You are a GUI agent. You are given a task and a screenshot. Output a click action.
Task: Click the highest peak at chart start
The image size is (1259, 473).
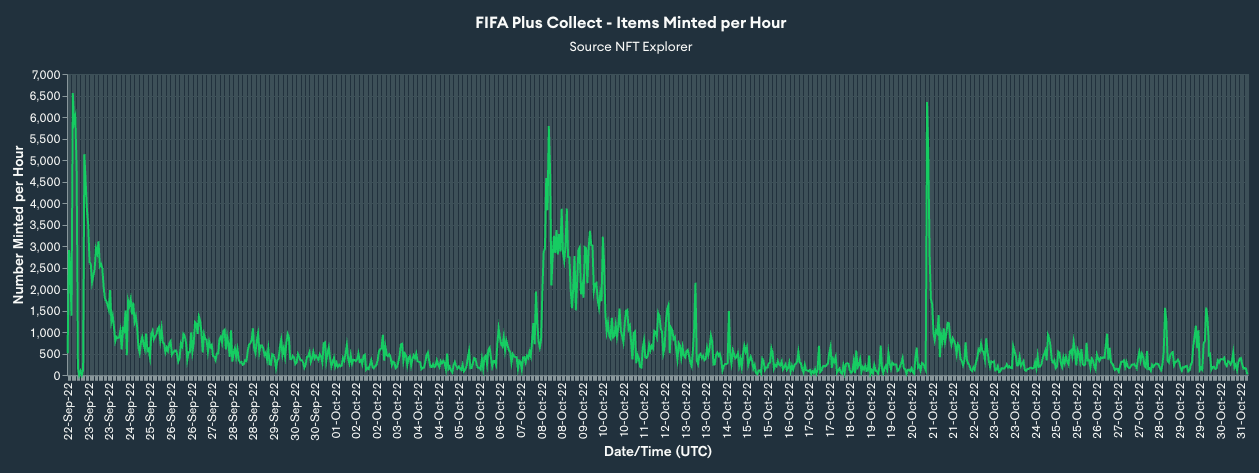(x=72, y=94)
